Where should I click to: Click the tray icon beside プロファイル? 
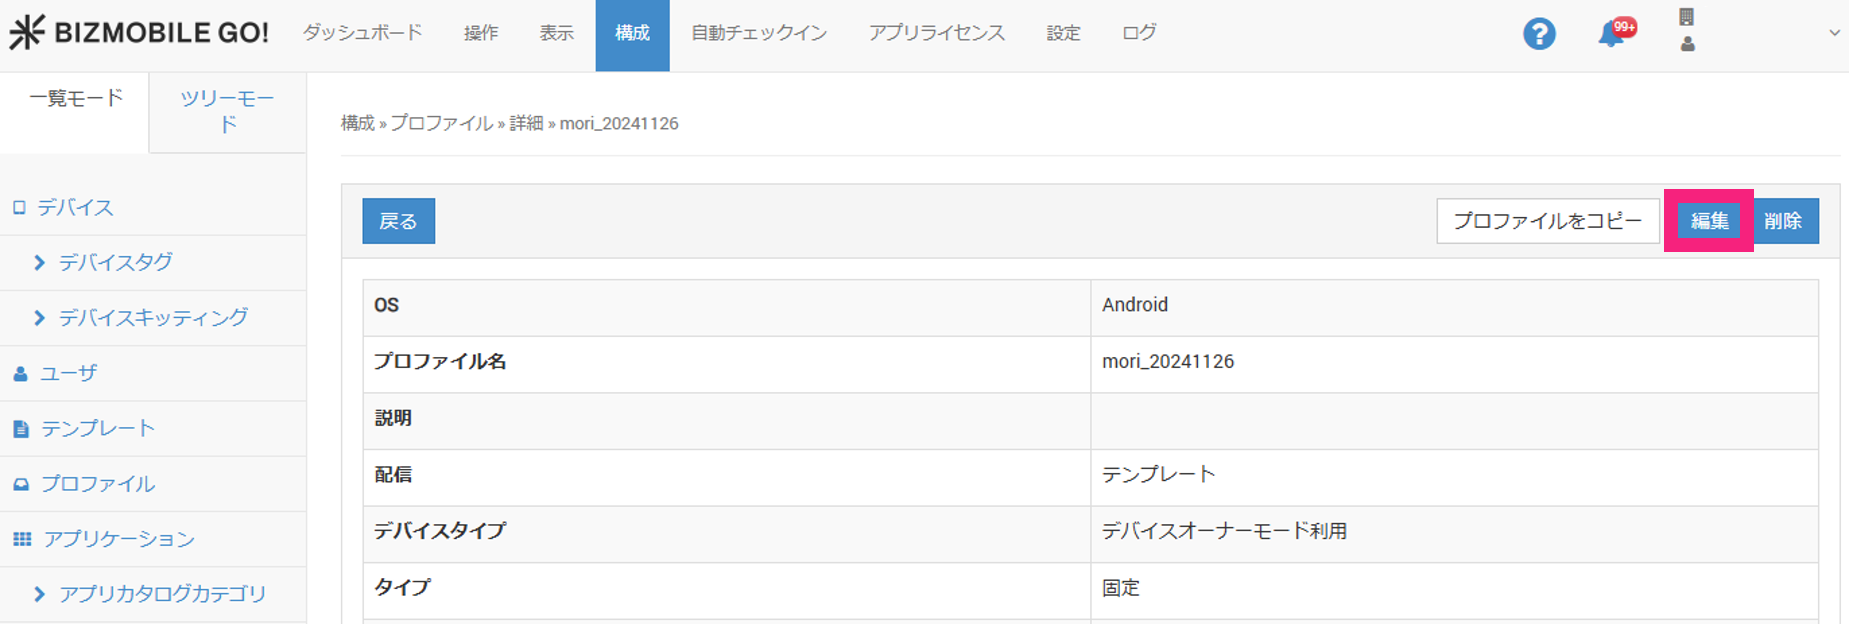(21, 484)
